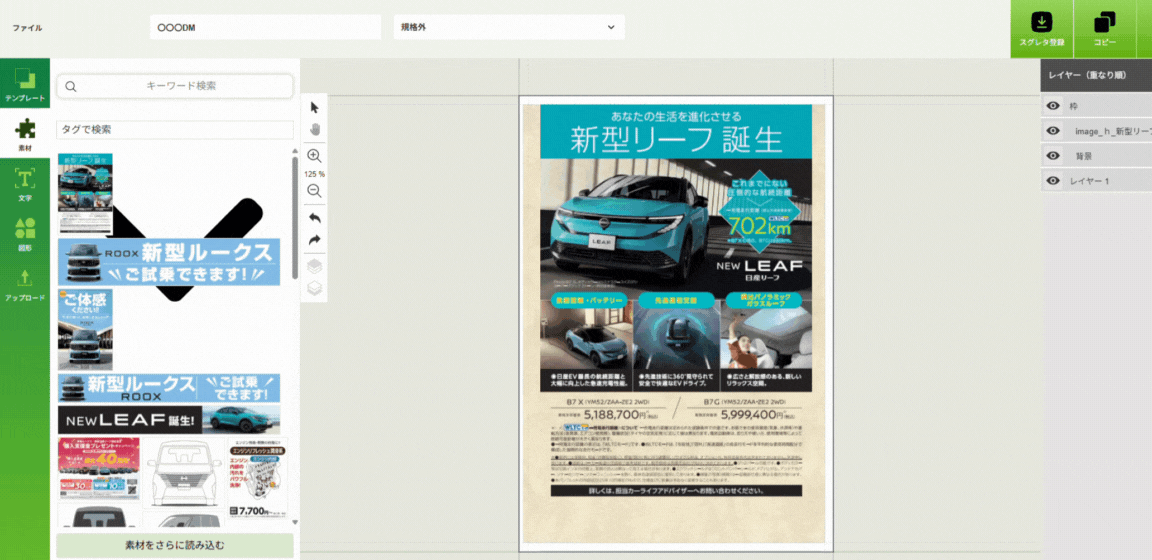Pick the 新型ルークス ROOX banner thumbnail

[168, 262]
